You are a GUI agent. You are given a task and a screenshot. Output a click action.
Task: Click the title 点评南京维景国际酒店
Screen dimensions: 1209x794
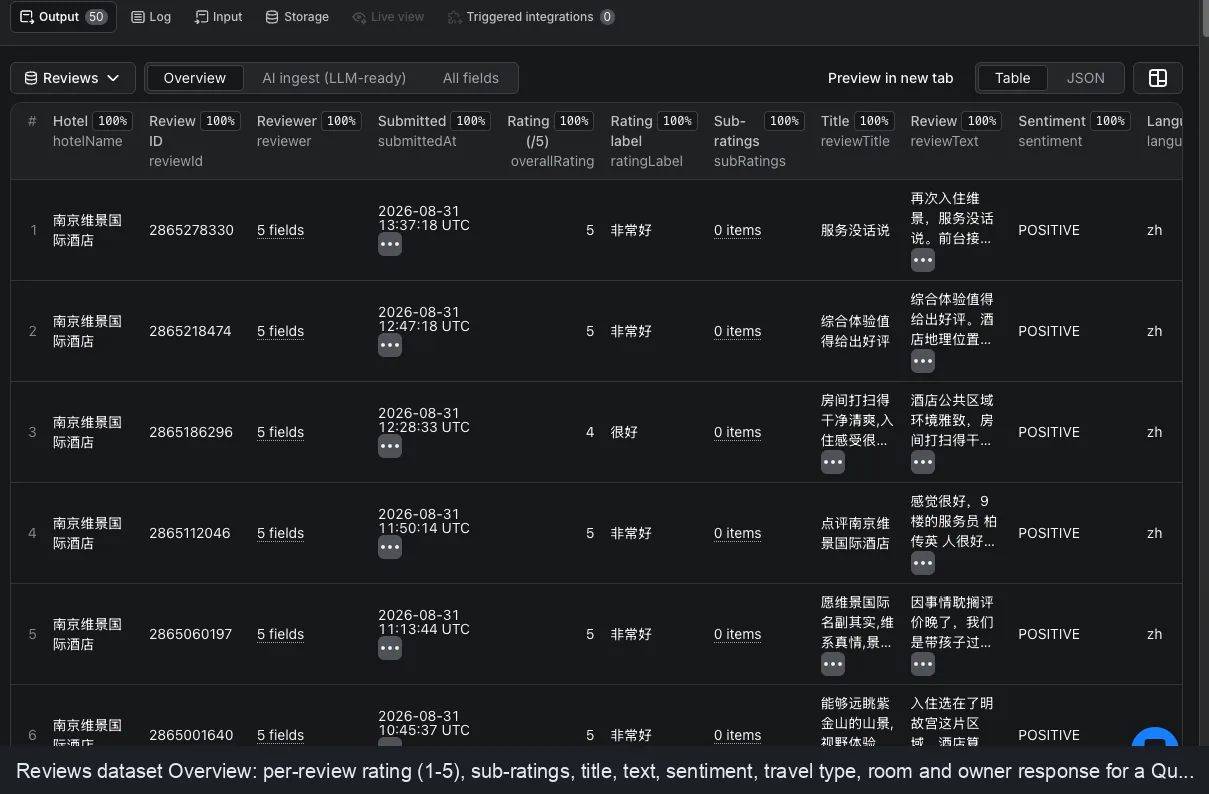(855, 533)
